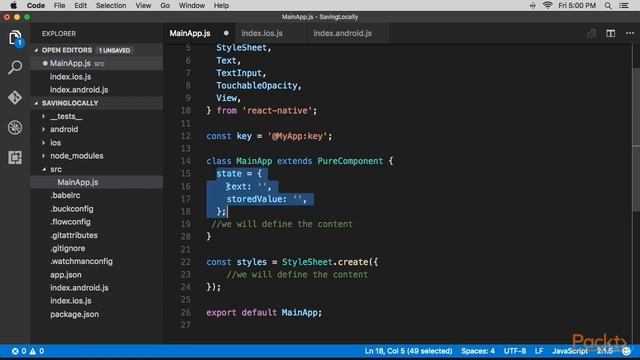Viewport: 640px width, 360px height.
Task: Collapse the Open Editors section
Action: coord(36,50)
